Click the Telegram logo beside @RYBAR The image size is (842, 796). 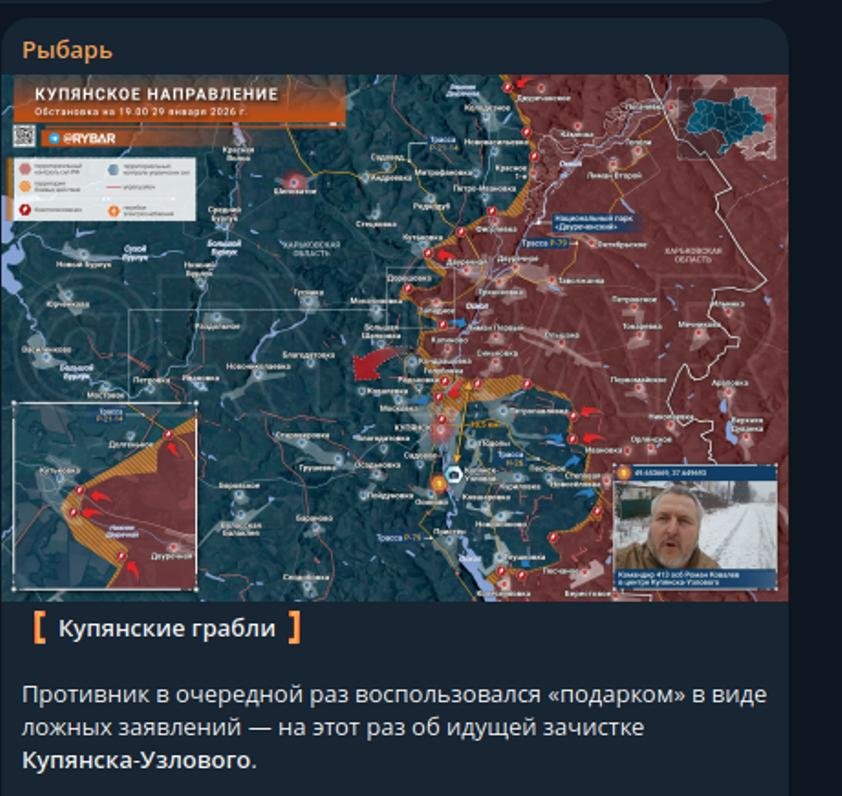pos(53,138)
